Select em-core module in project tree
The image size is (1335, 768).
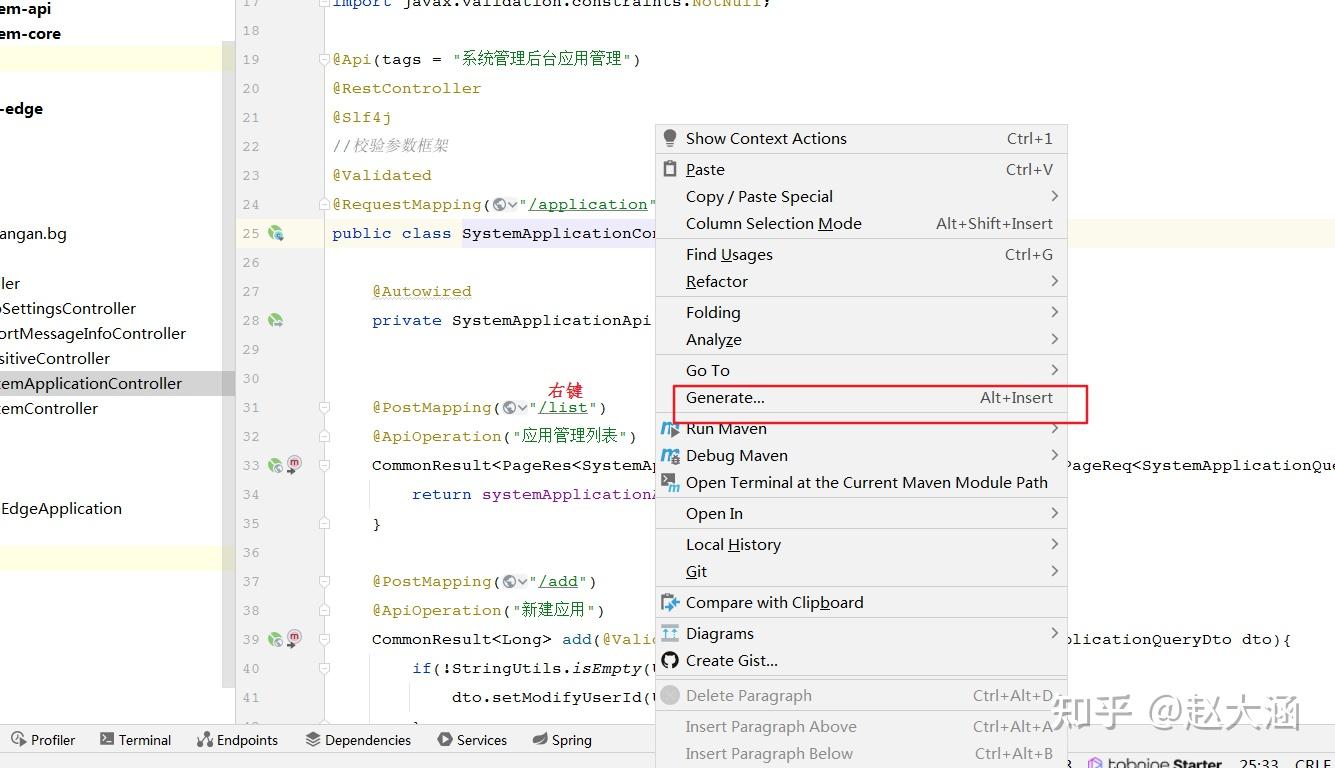coord(30,33)
